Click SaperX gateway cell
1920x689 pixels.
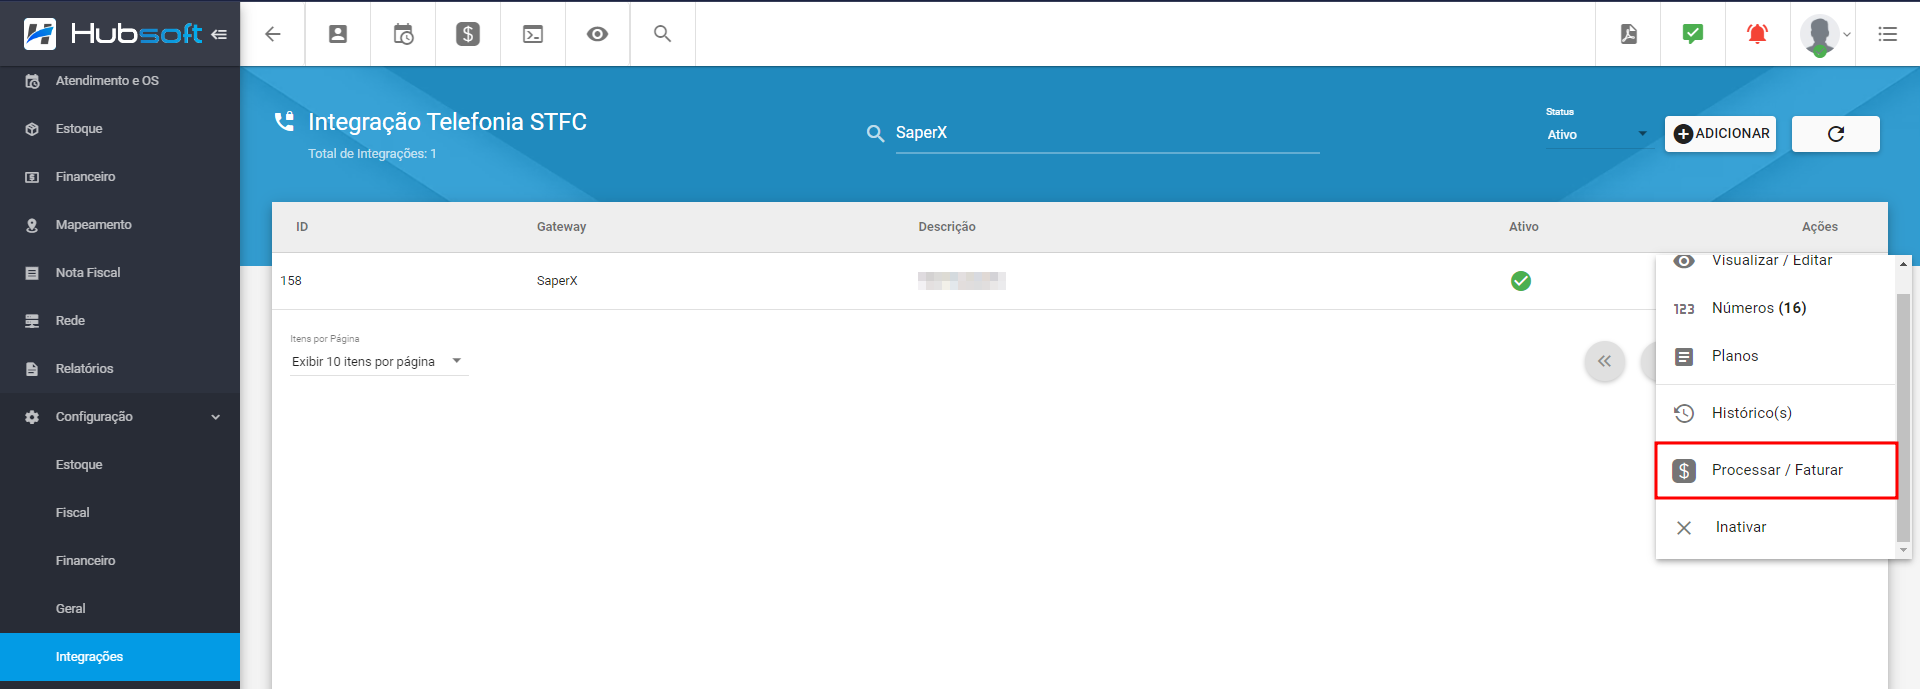pos(557,281)
